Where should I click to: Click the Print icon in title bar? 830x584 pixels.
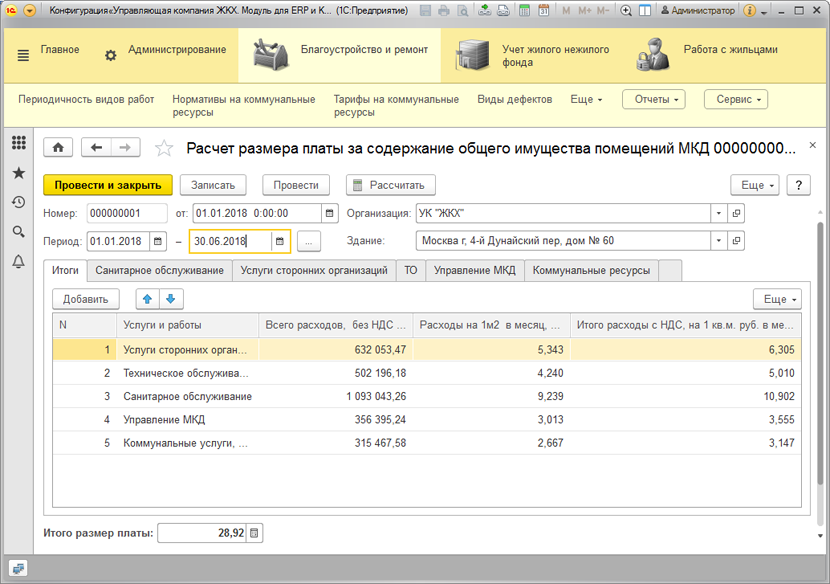tap(444, 11)
